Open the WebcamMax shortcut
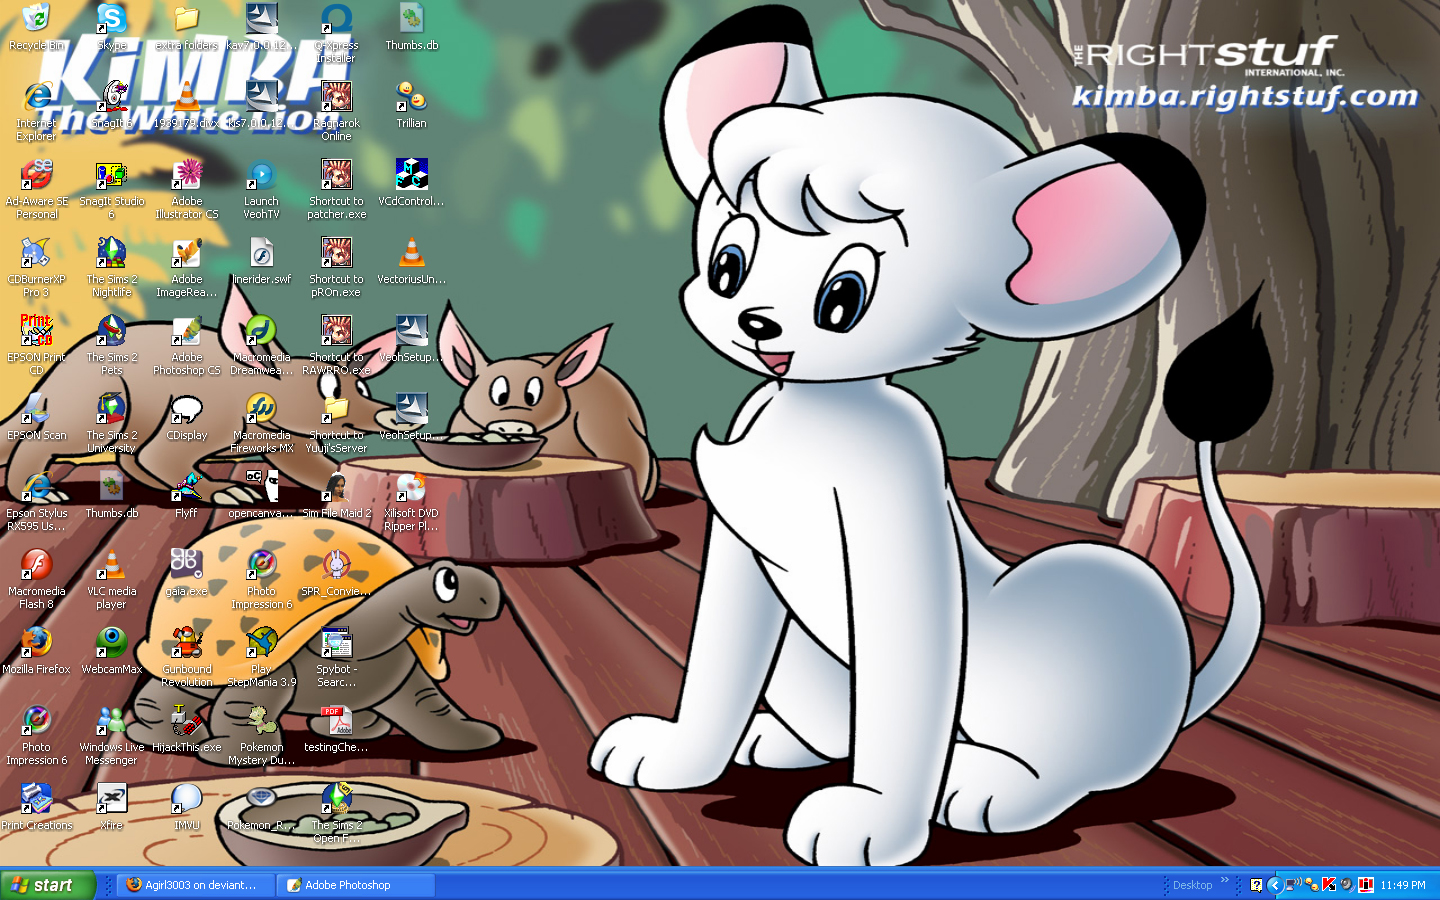Image resolution: width=1440 pixels, height=900 pixels. [111, 651]
